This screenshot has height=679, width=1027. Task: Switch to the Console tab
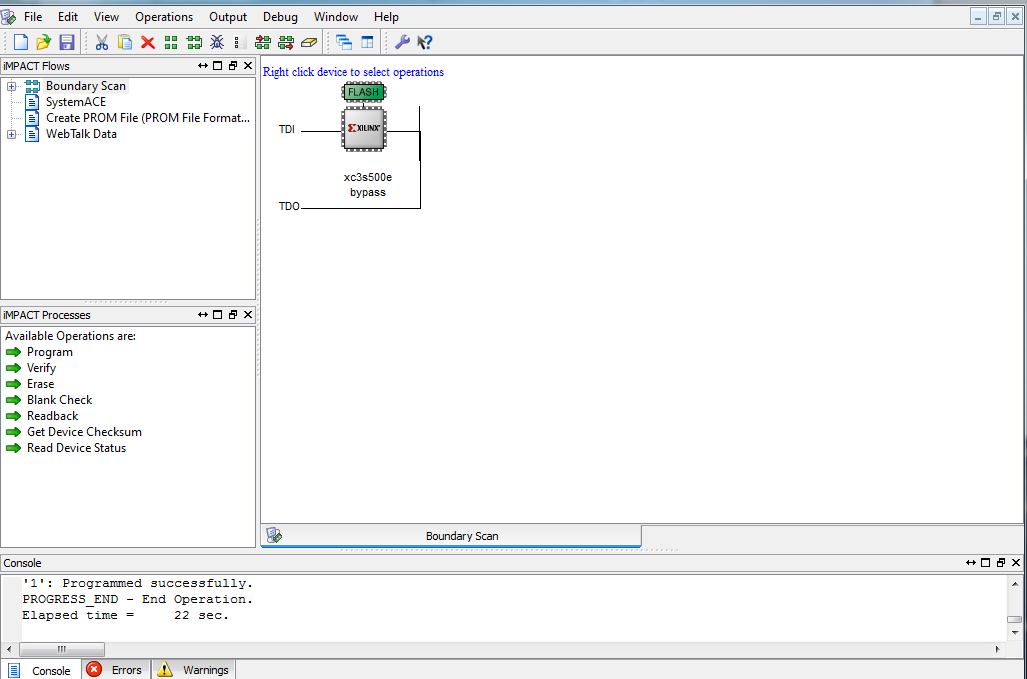coord(41,670)
